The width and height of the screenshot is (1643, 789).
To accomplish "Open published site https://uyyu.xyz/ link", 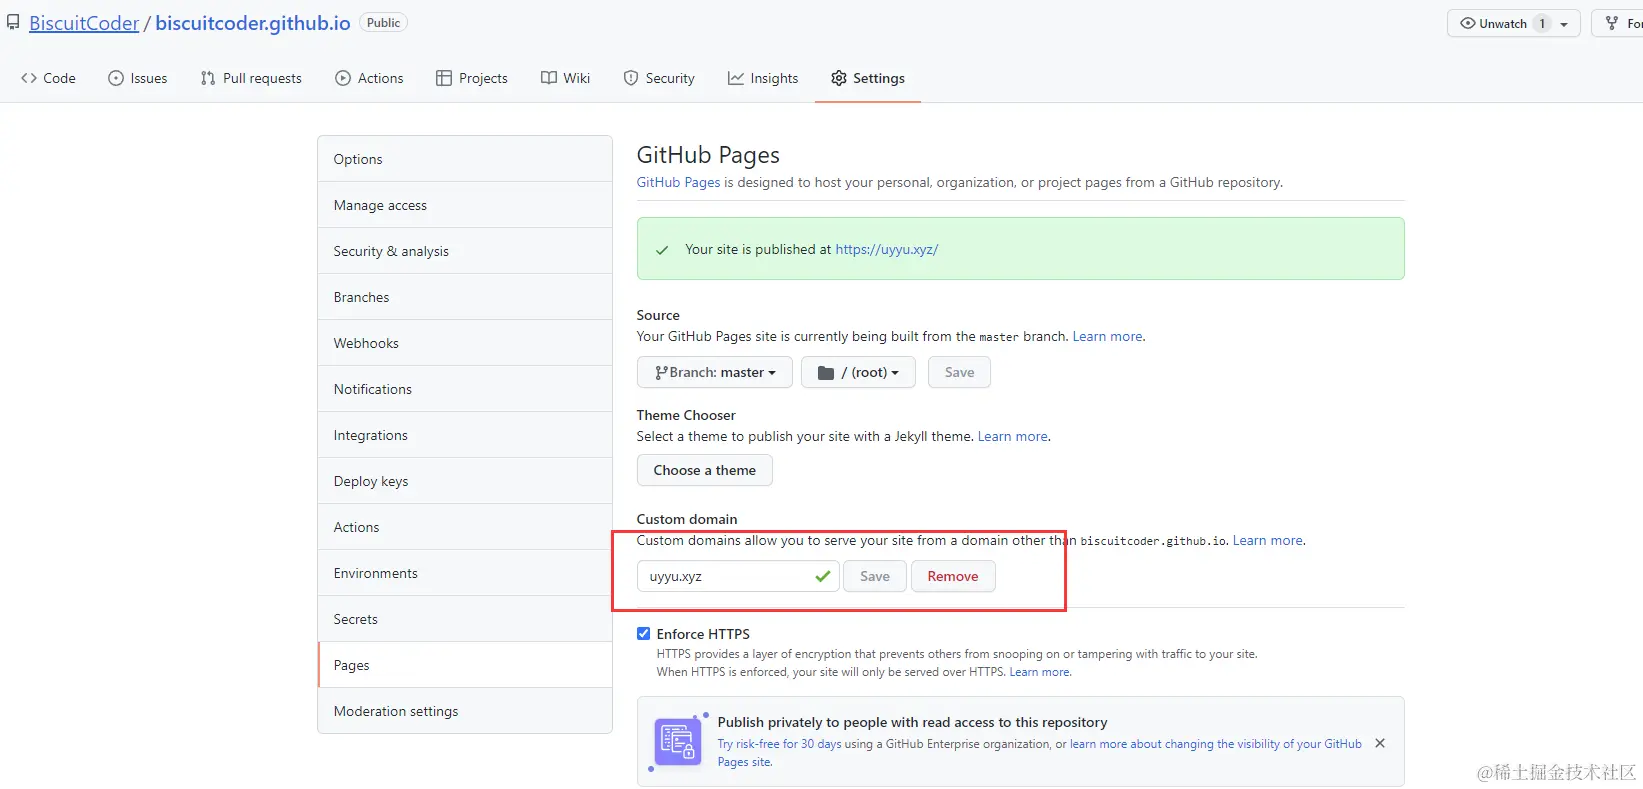I will point(886,249).
